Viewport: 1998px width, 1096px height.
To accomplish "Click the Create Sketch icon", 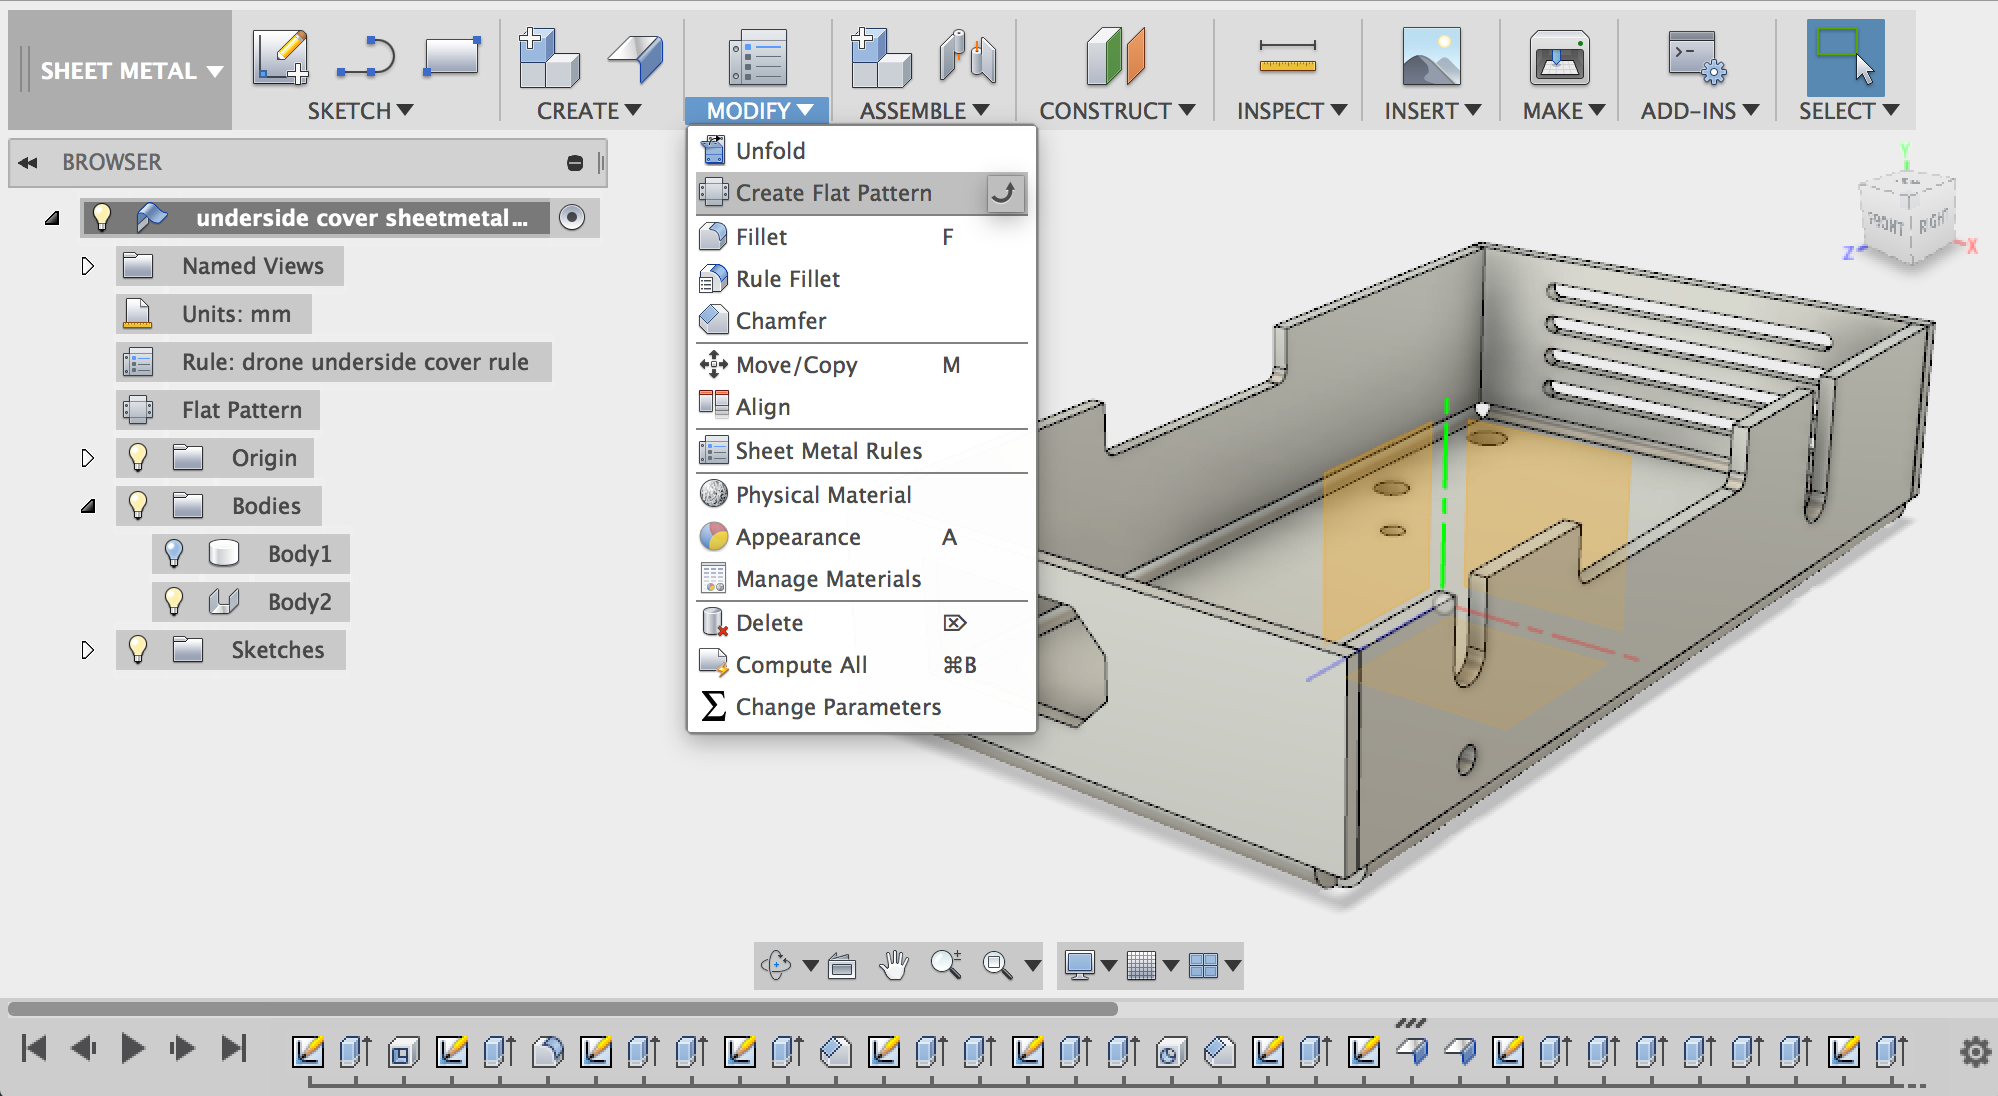I will (x=279, y=57).
